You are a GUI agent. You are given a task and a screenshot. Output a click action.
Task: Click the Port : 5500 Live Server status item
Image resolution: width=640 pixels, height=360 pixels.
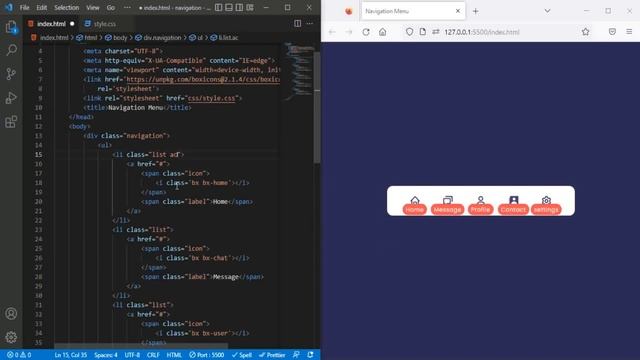coord(207,355)
